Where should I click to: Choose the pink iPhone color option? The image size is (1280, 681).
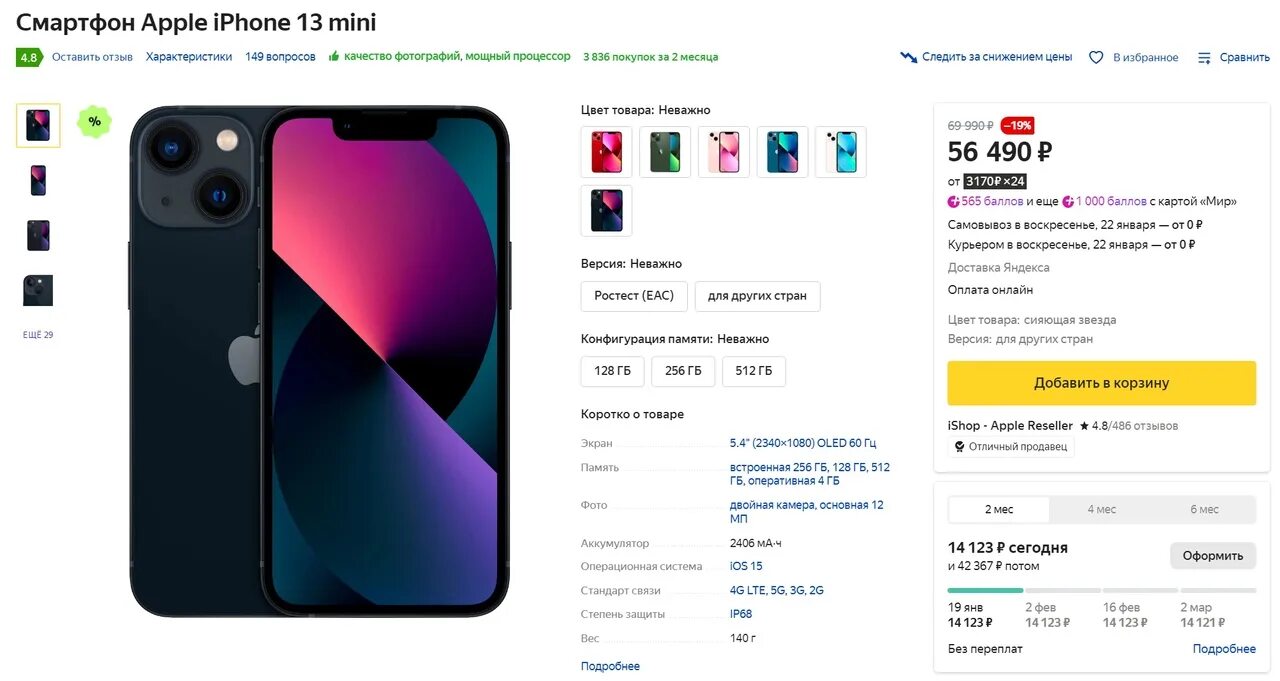[724, 152]
